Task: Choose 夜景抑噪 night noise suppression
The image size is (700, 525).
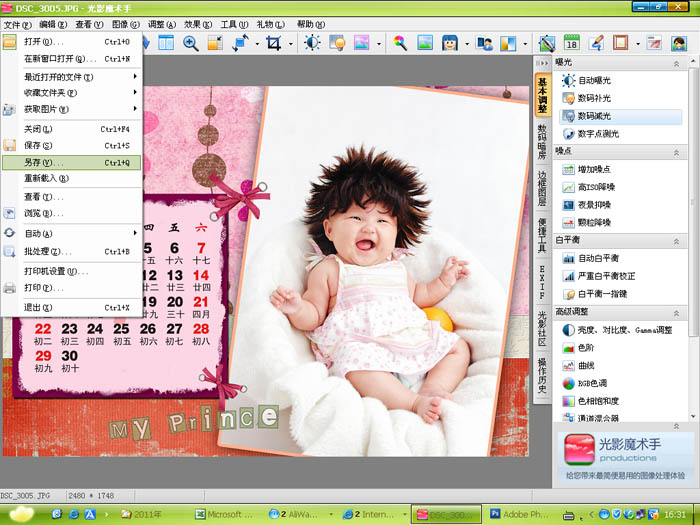Action: (594, 205)
